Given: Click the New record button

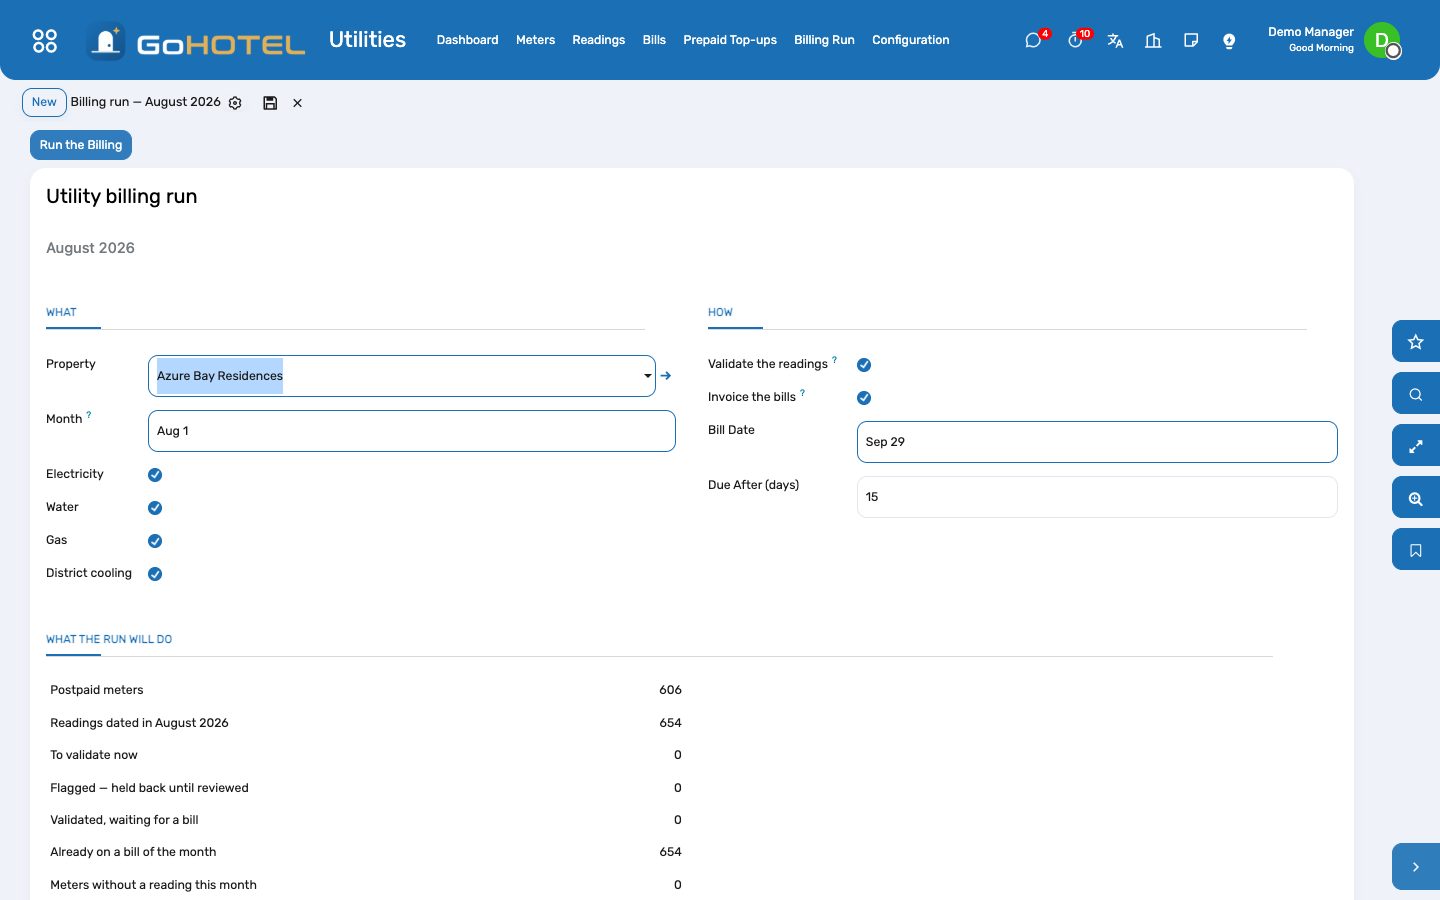Looking at the screenshot, I should coord(44,102).
